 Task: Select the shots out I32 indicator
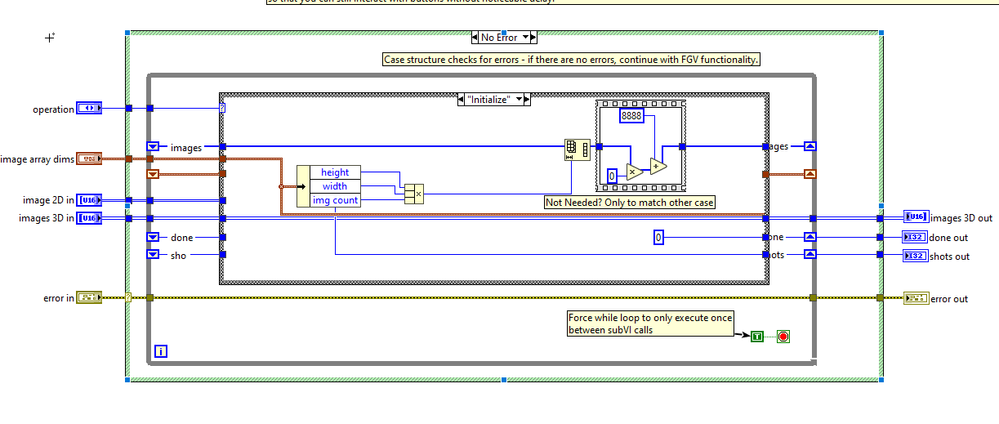point(916,256)
